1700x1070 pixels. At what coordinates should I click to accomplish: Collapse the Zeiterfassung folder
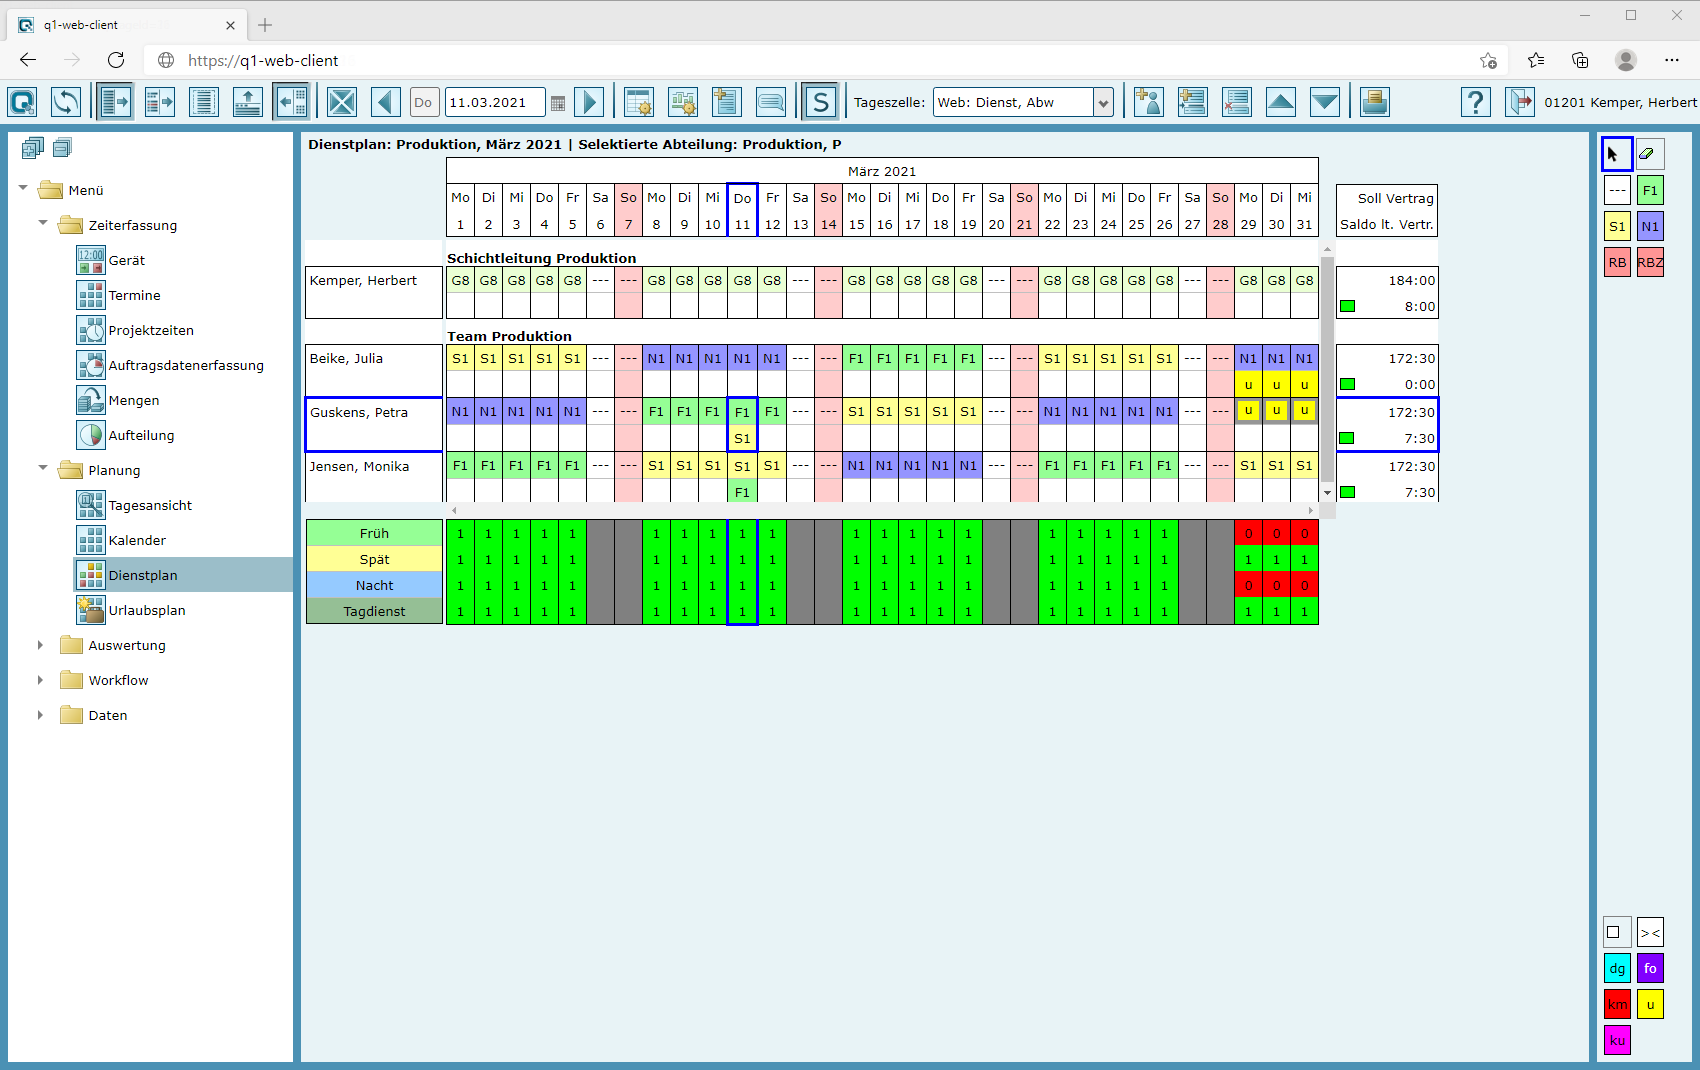42,224
